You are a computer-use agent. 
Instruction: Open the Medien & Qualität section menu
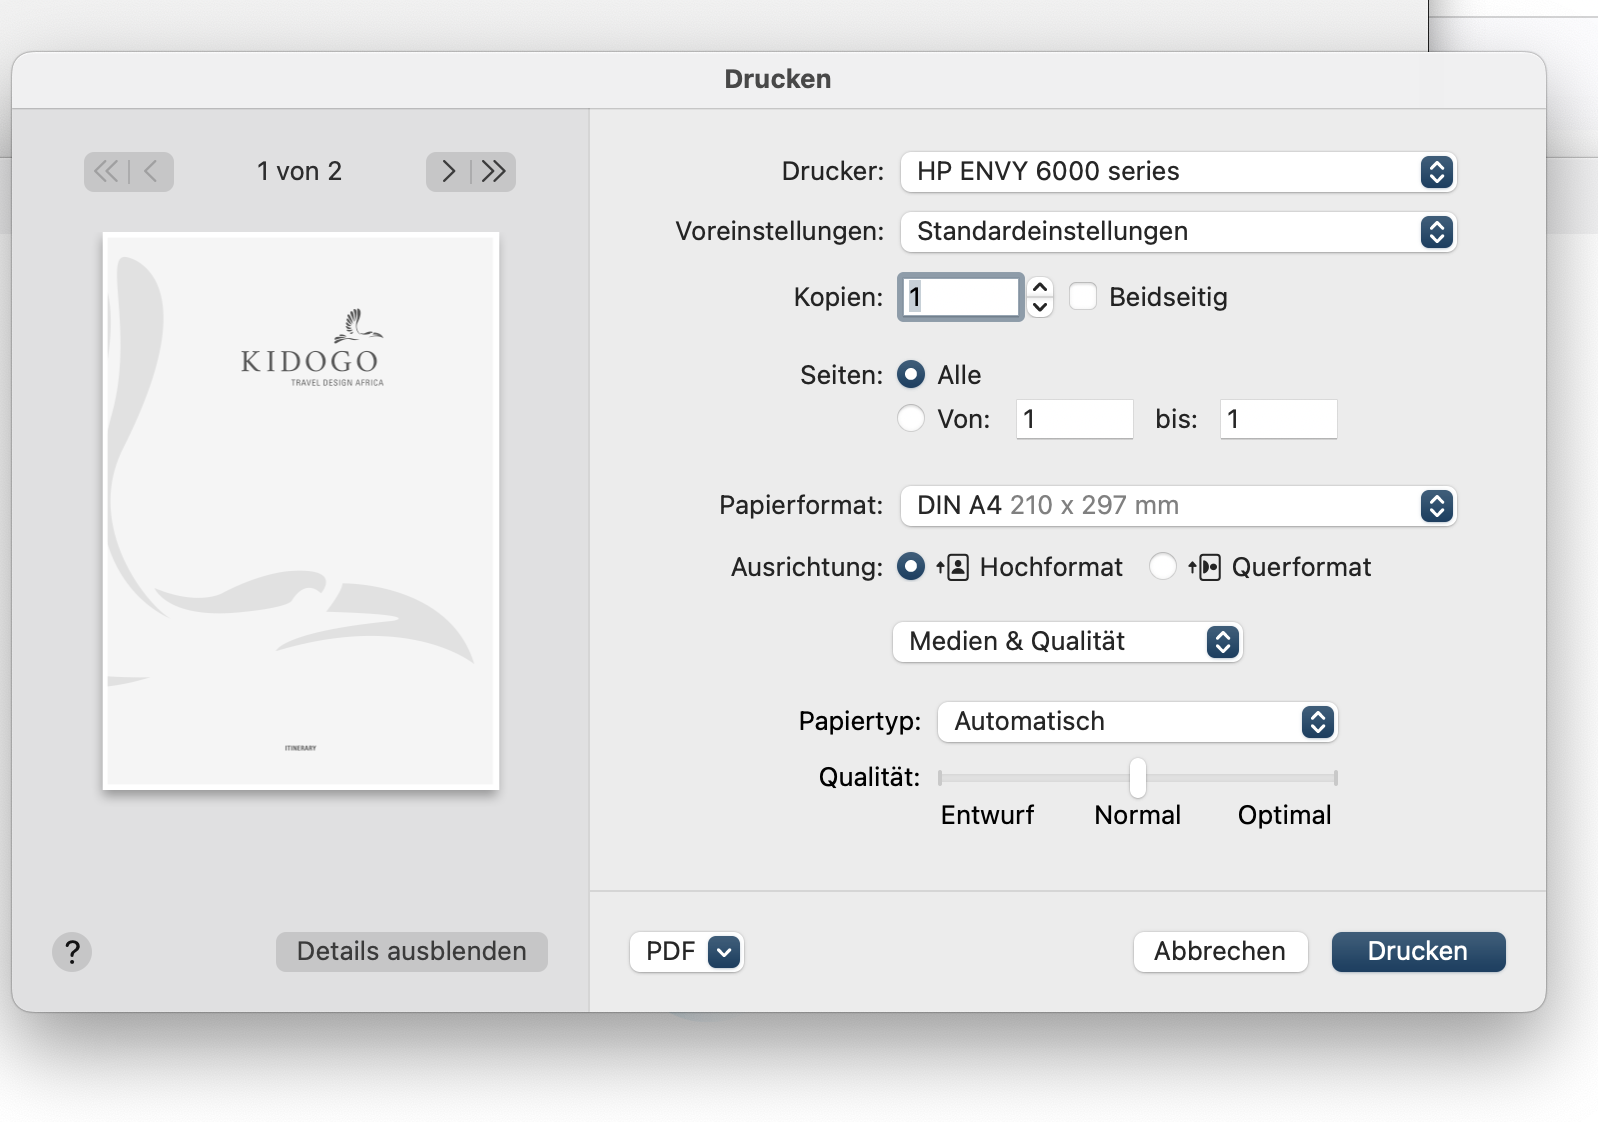point(1067,642)
